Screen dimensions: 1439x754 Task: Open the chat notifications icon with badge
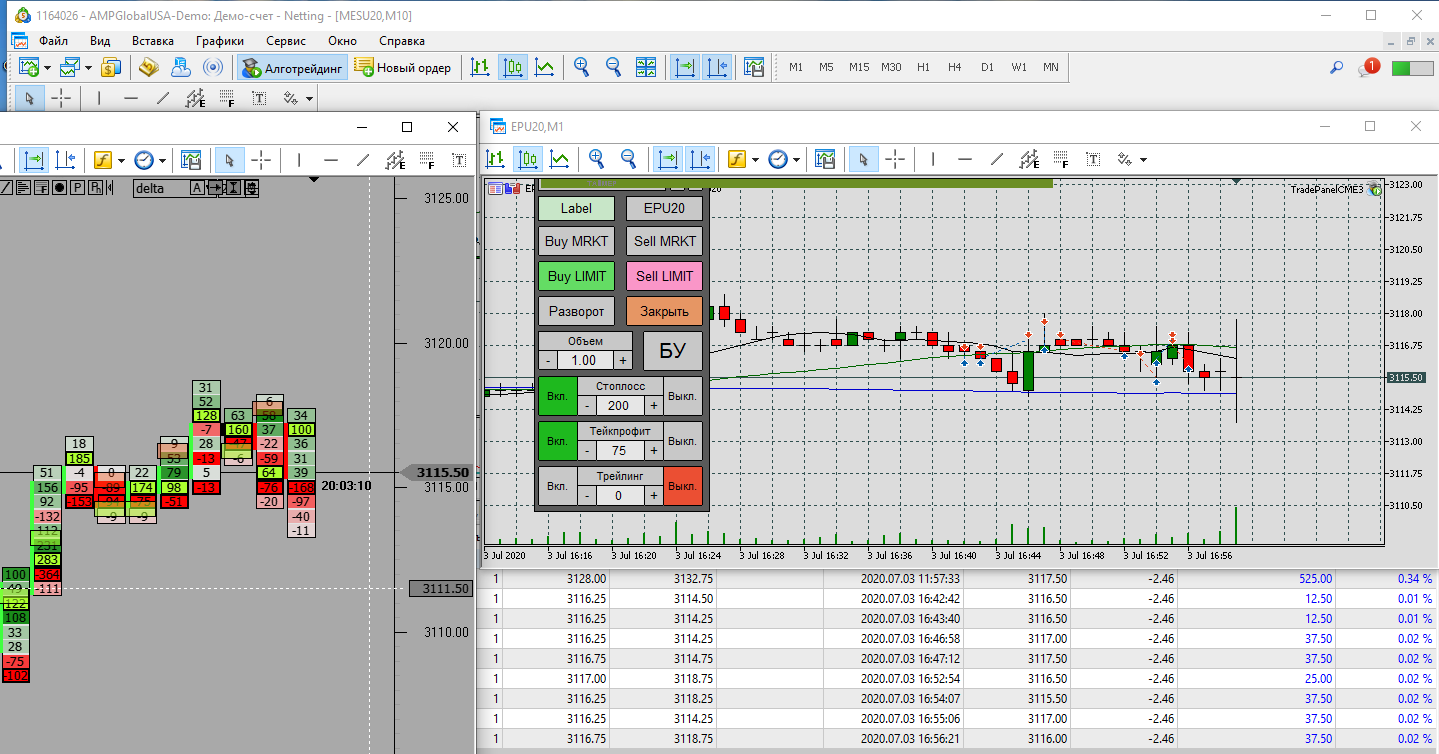1368,68
